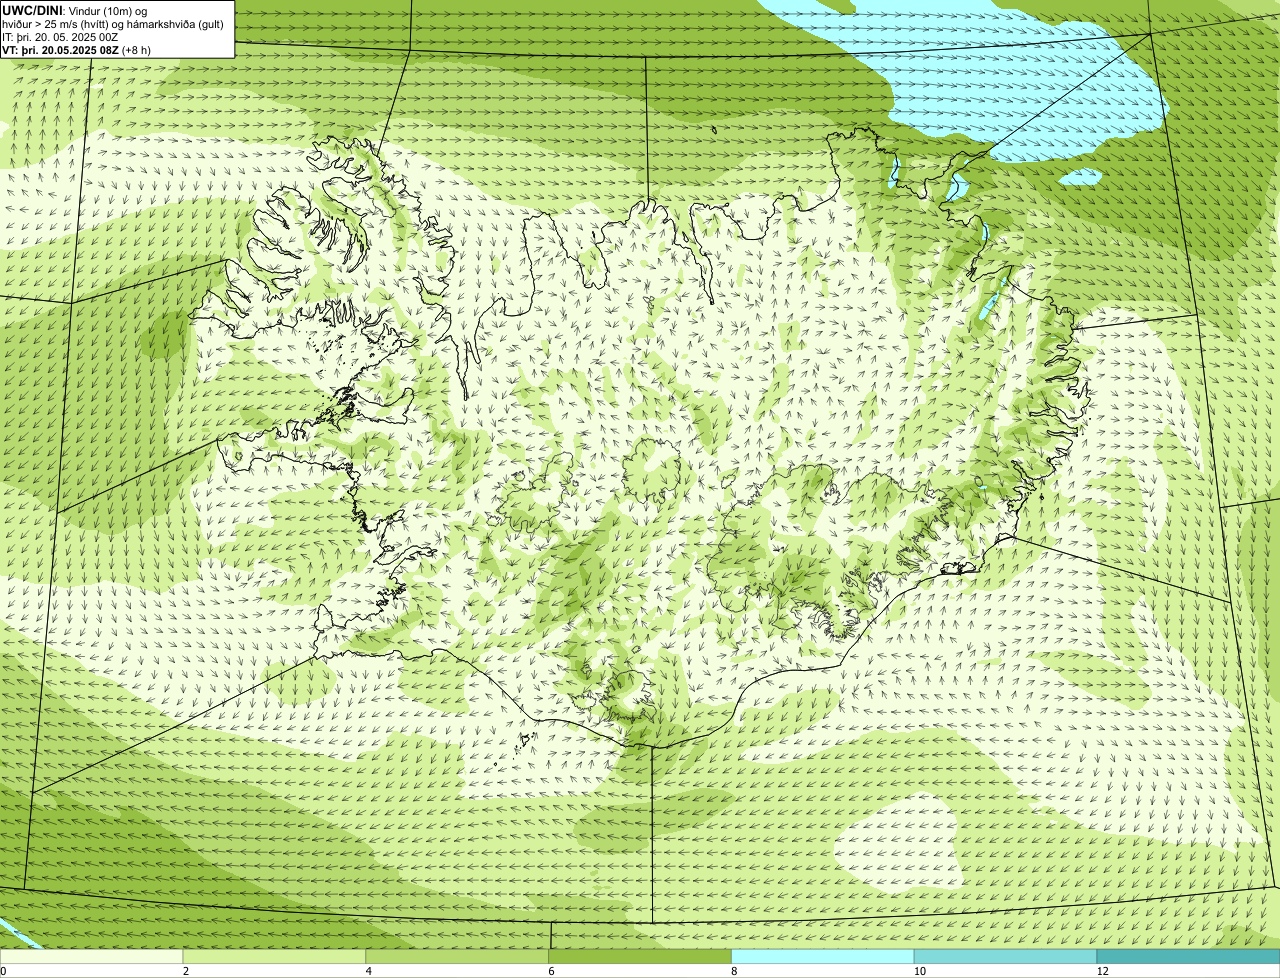Click the 'VT: þri. 20.05.2025 08Z' line
Screen dimensions: 1280x978
pos(77,50)
